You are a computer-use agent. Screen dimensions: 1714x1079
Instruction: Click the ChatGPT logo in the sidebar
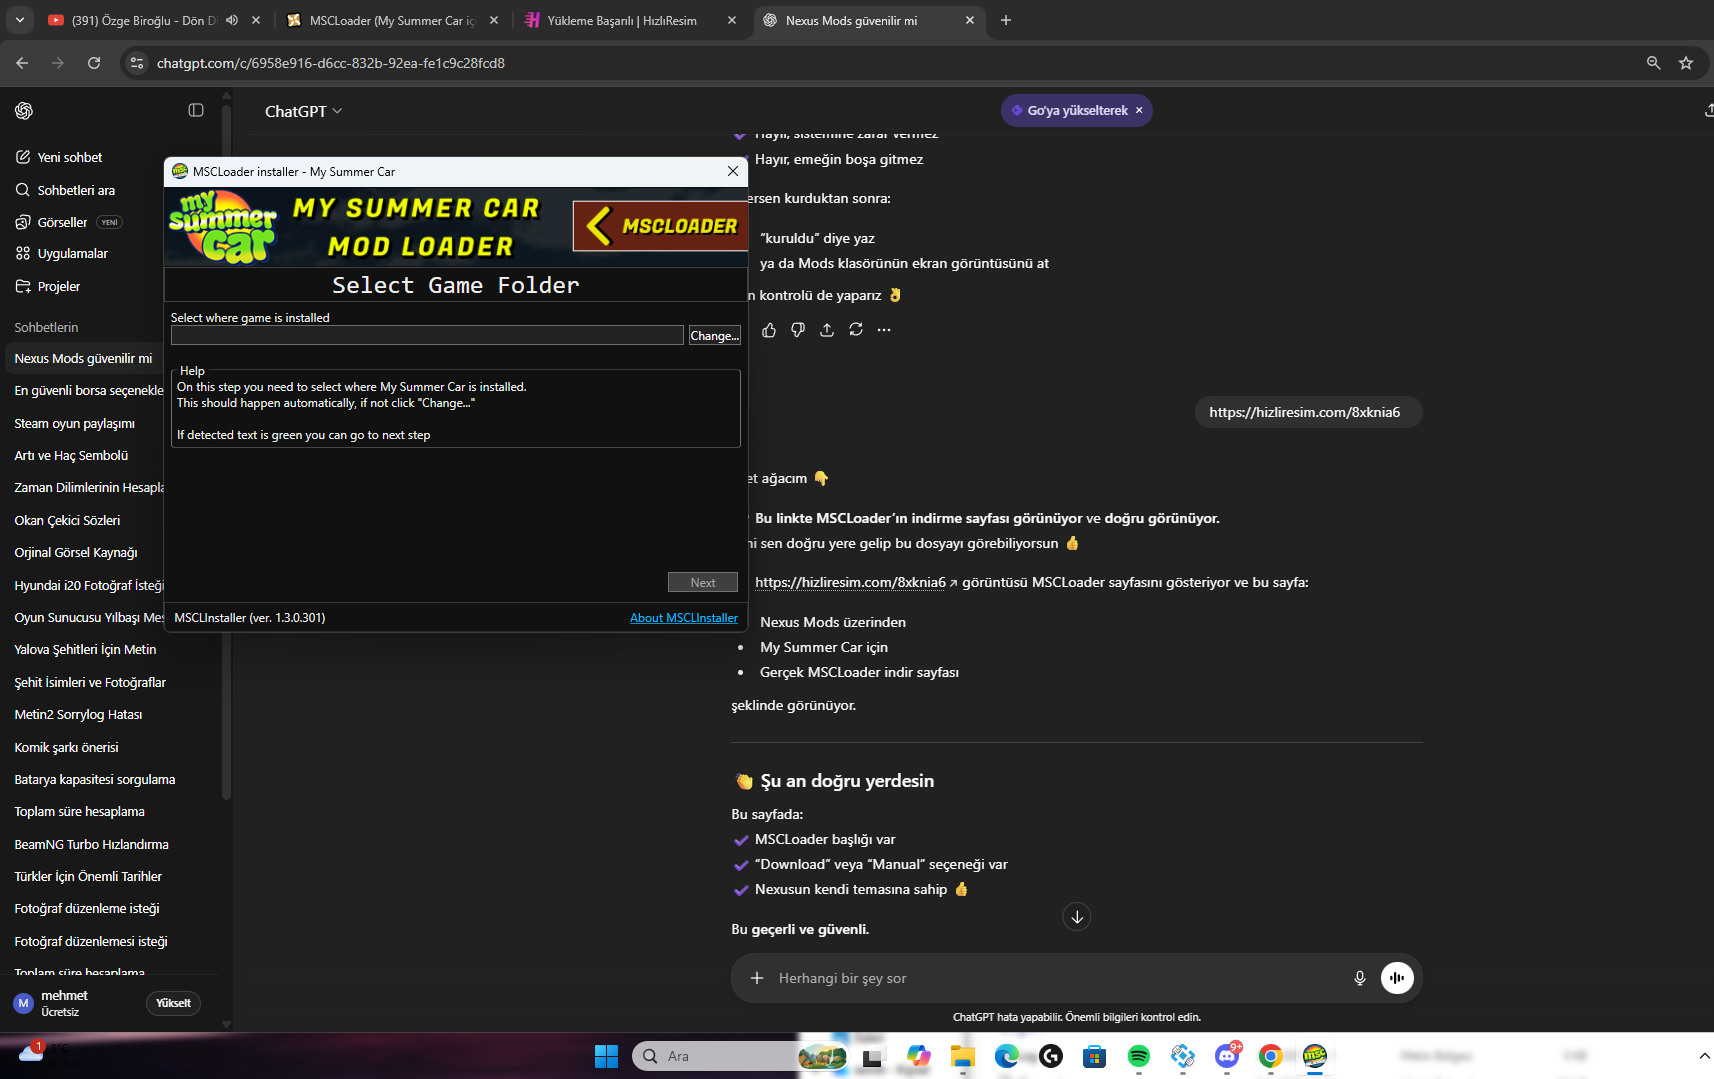[24, 111]
